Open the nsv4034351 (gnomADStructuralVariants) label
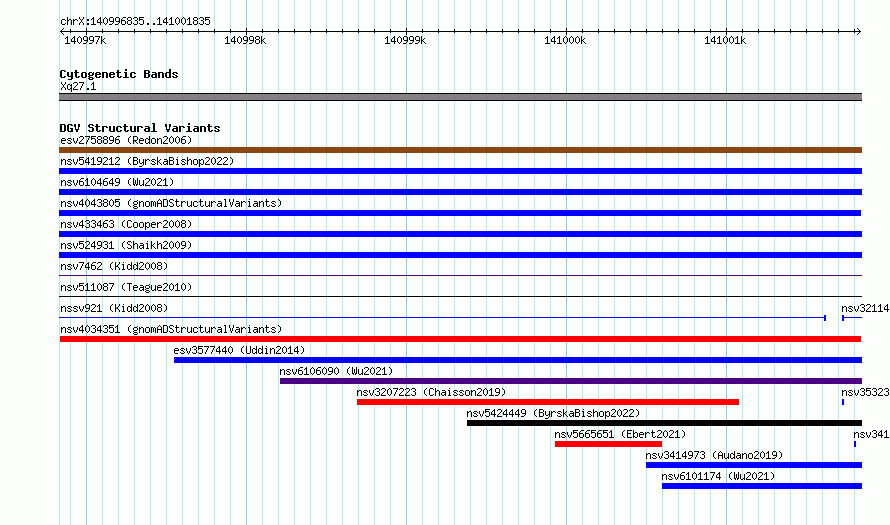Image resolution: width=890 pixels, height=525 pixels. [171, 329]
